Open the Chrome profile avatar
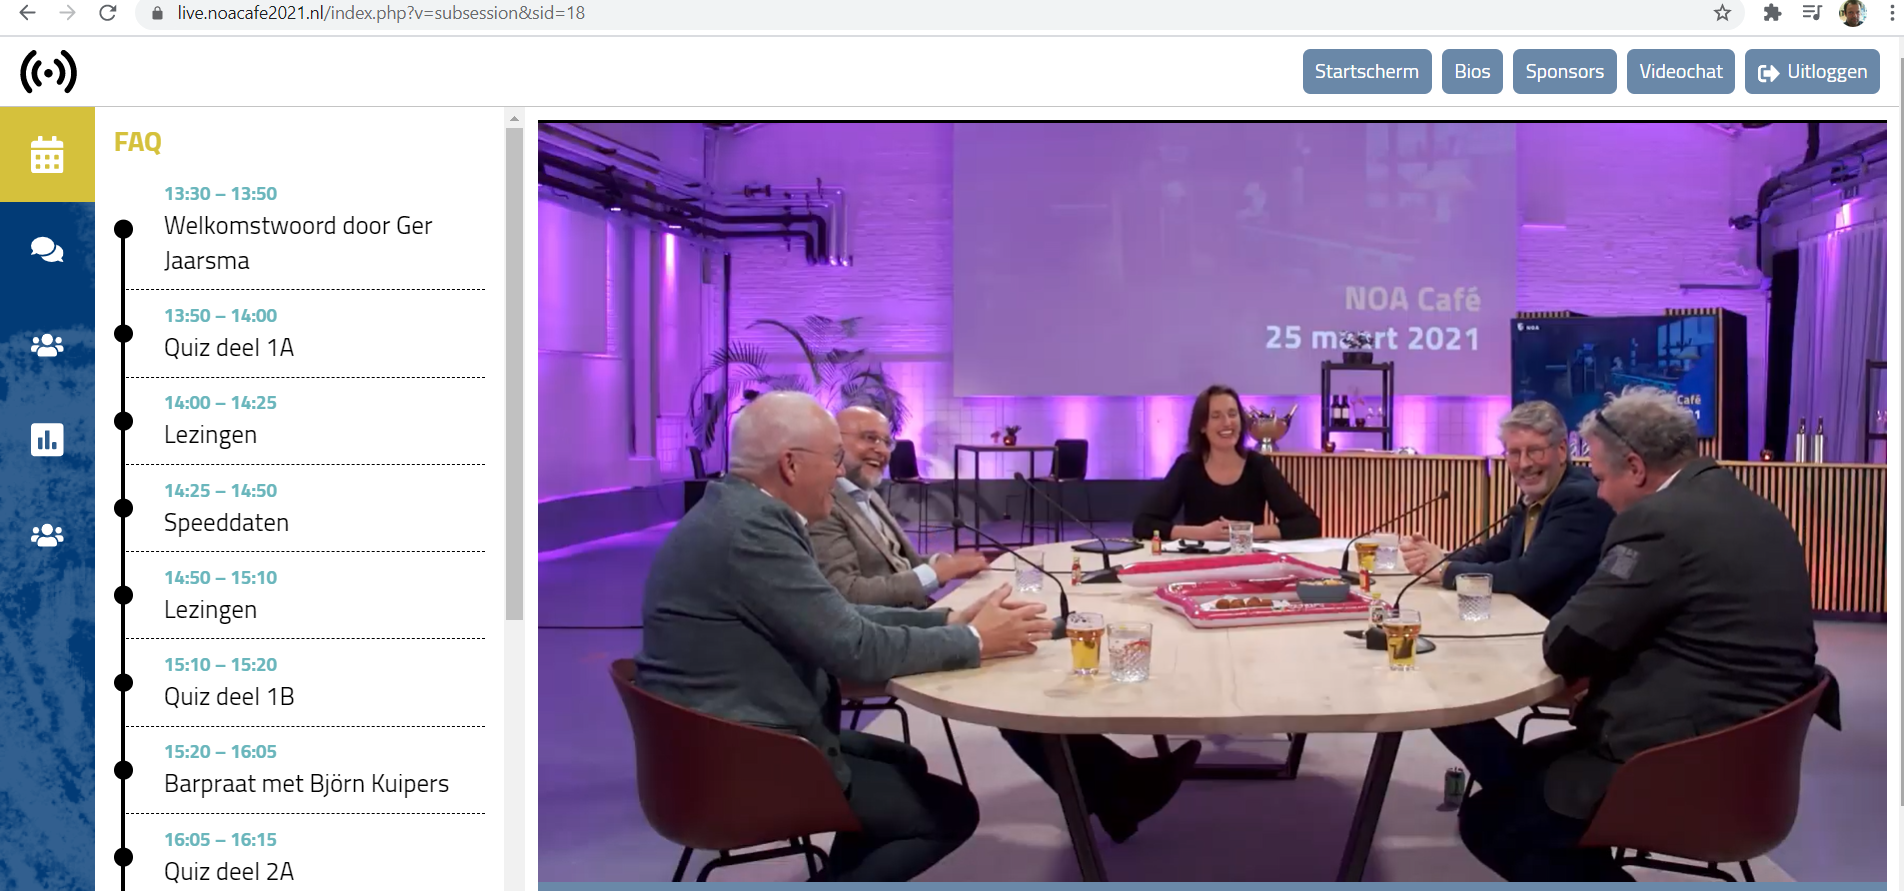Viewport: 1904px width, 891px height. (1853, 13)
